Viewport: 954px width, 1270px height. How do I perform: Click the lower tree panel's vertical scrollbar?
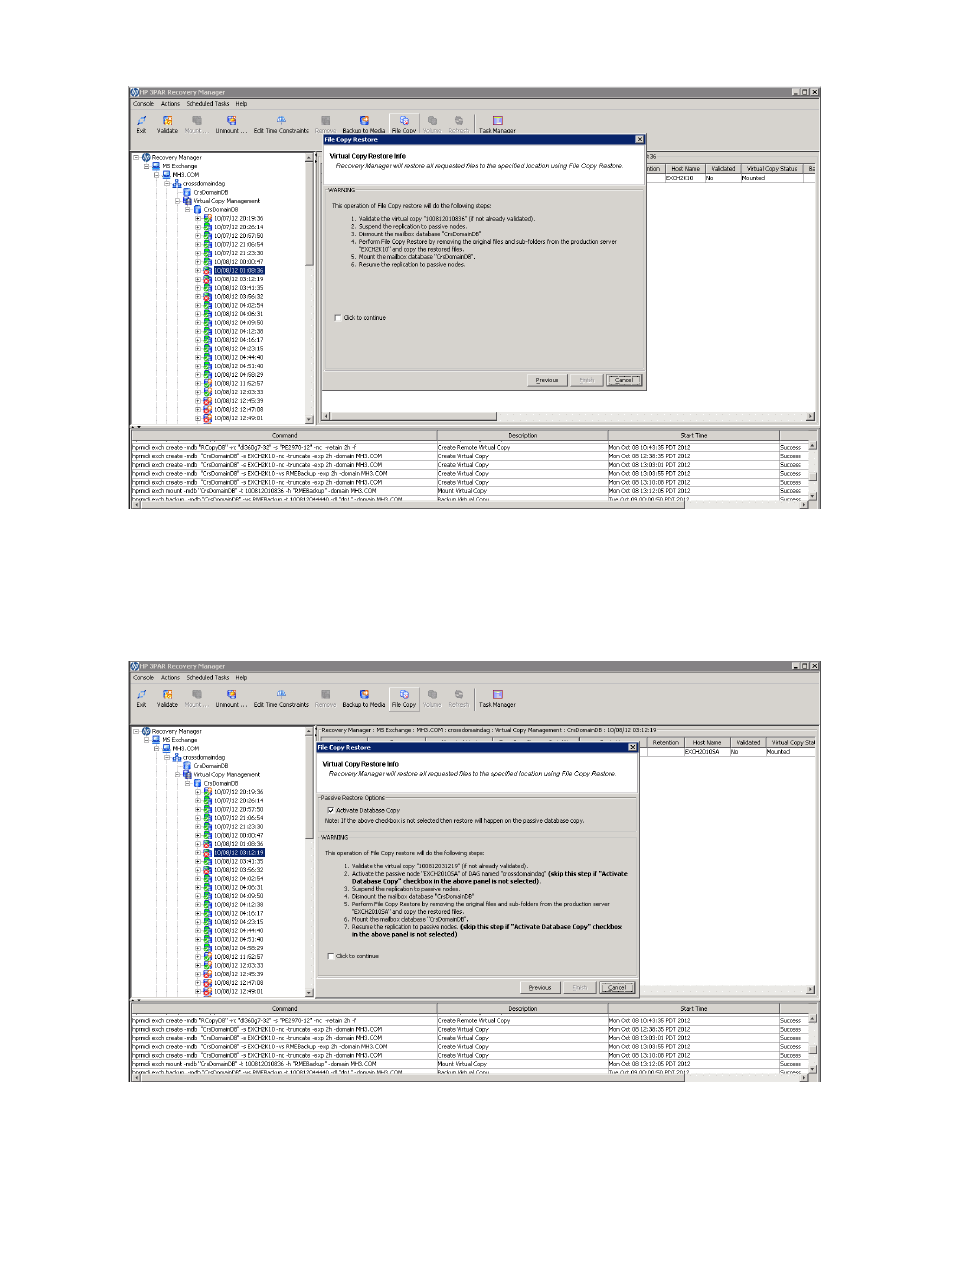[309, 862]
